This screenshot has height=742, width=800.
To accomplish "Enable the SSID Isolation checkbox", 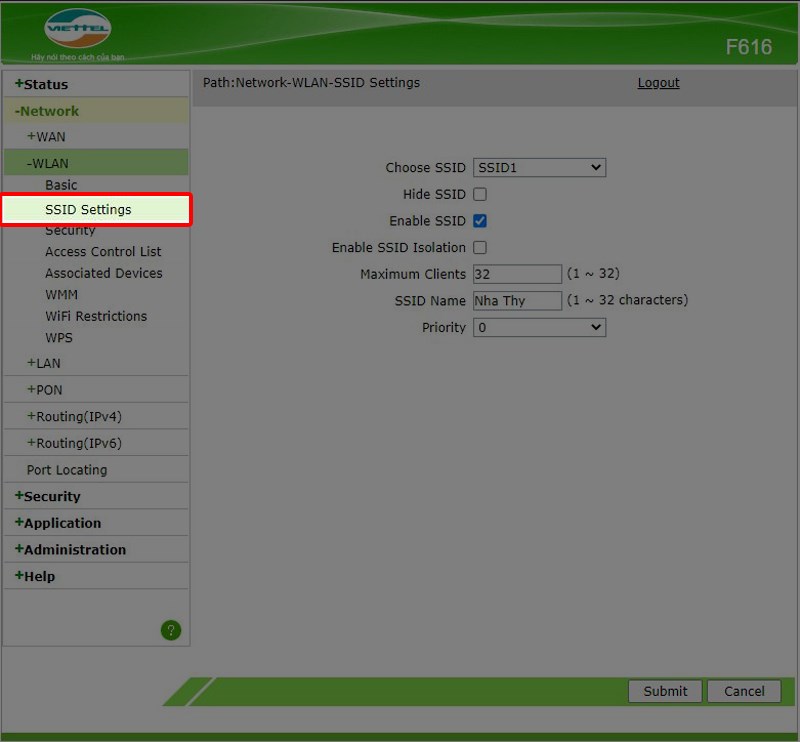I will 480,247.
